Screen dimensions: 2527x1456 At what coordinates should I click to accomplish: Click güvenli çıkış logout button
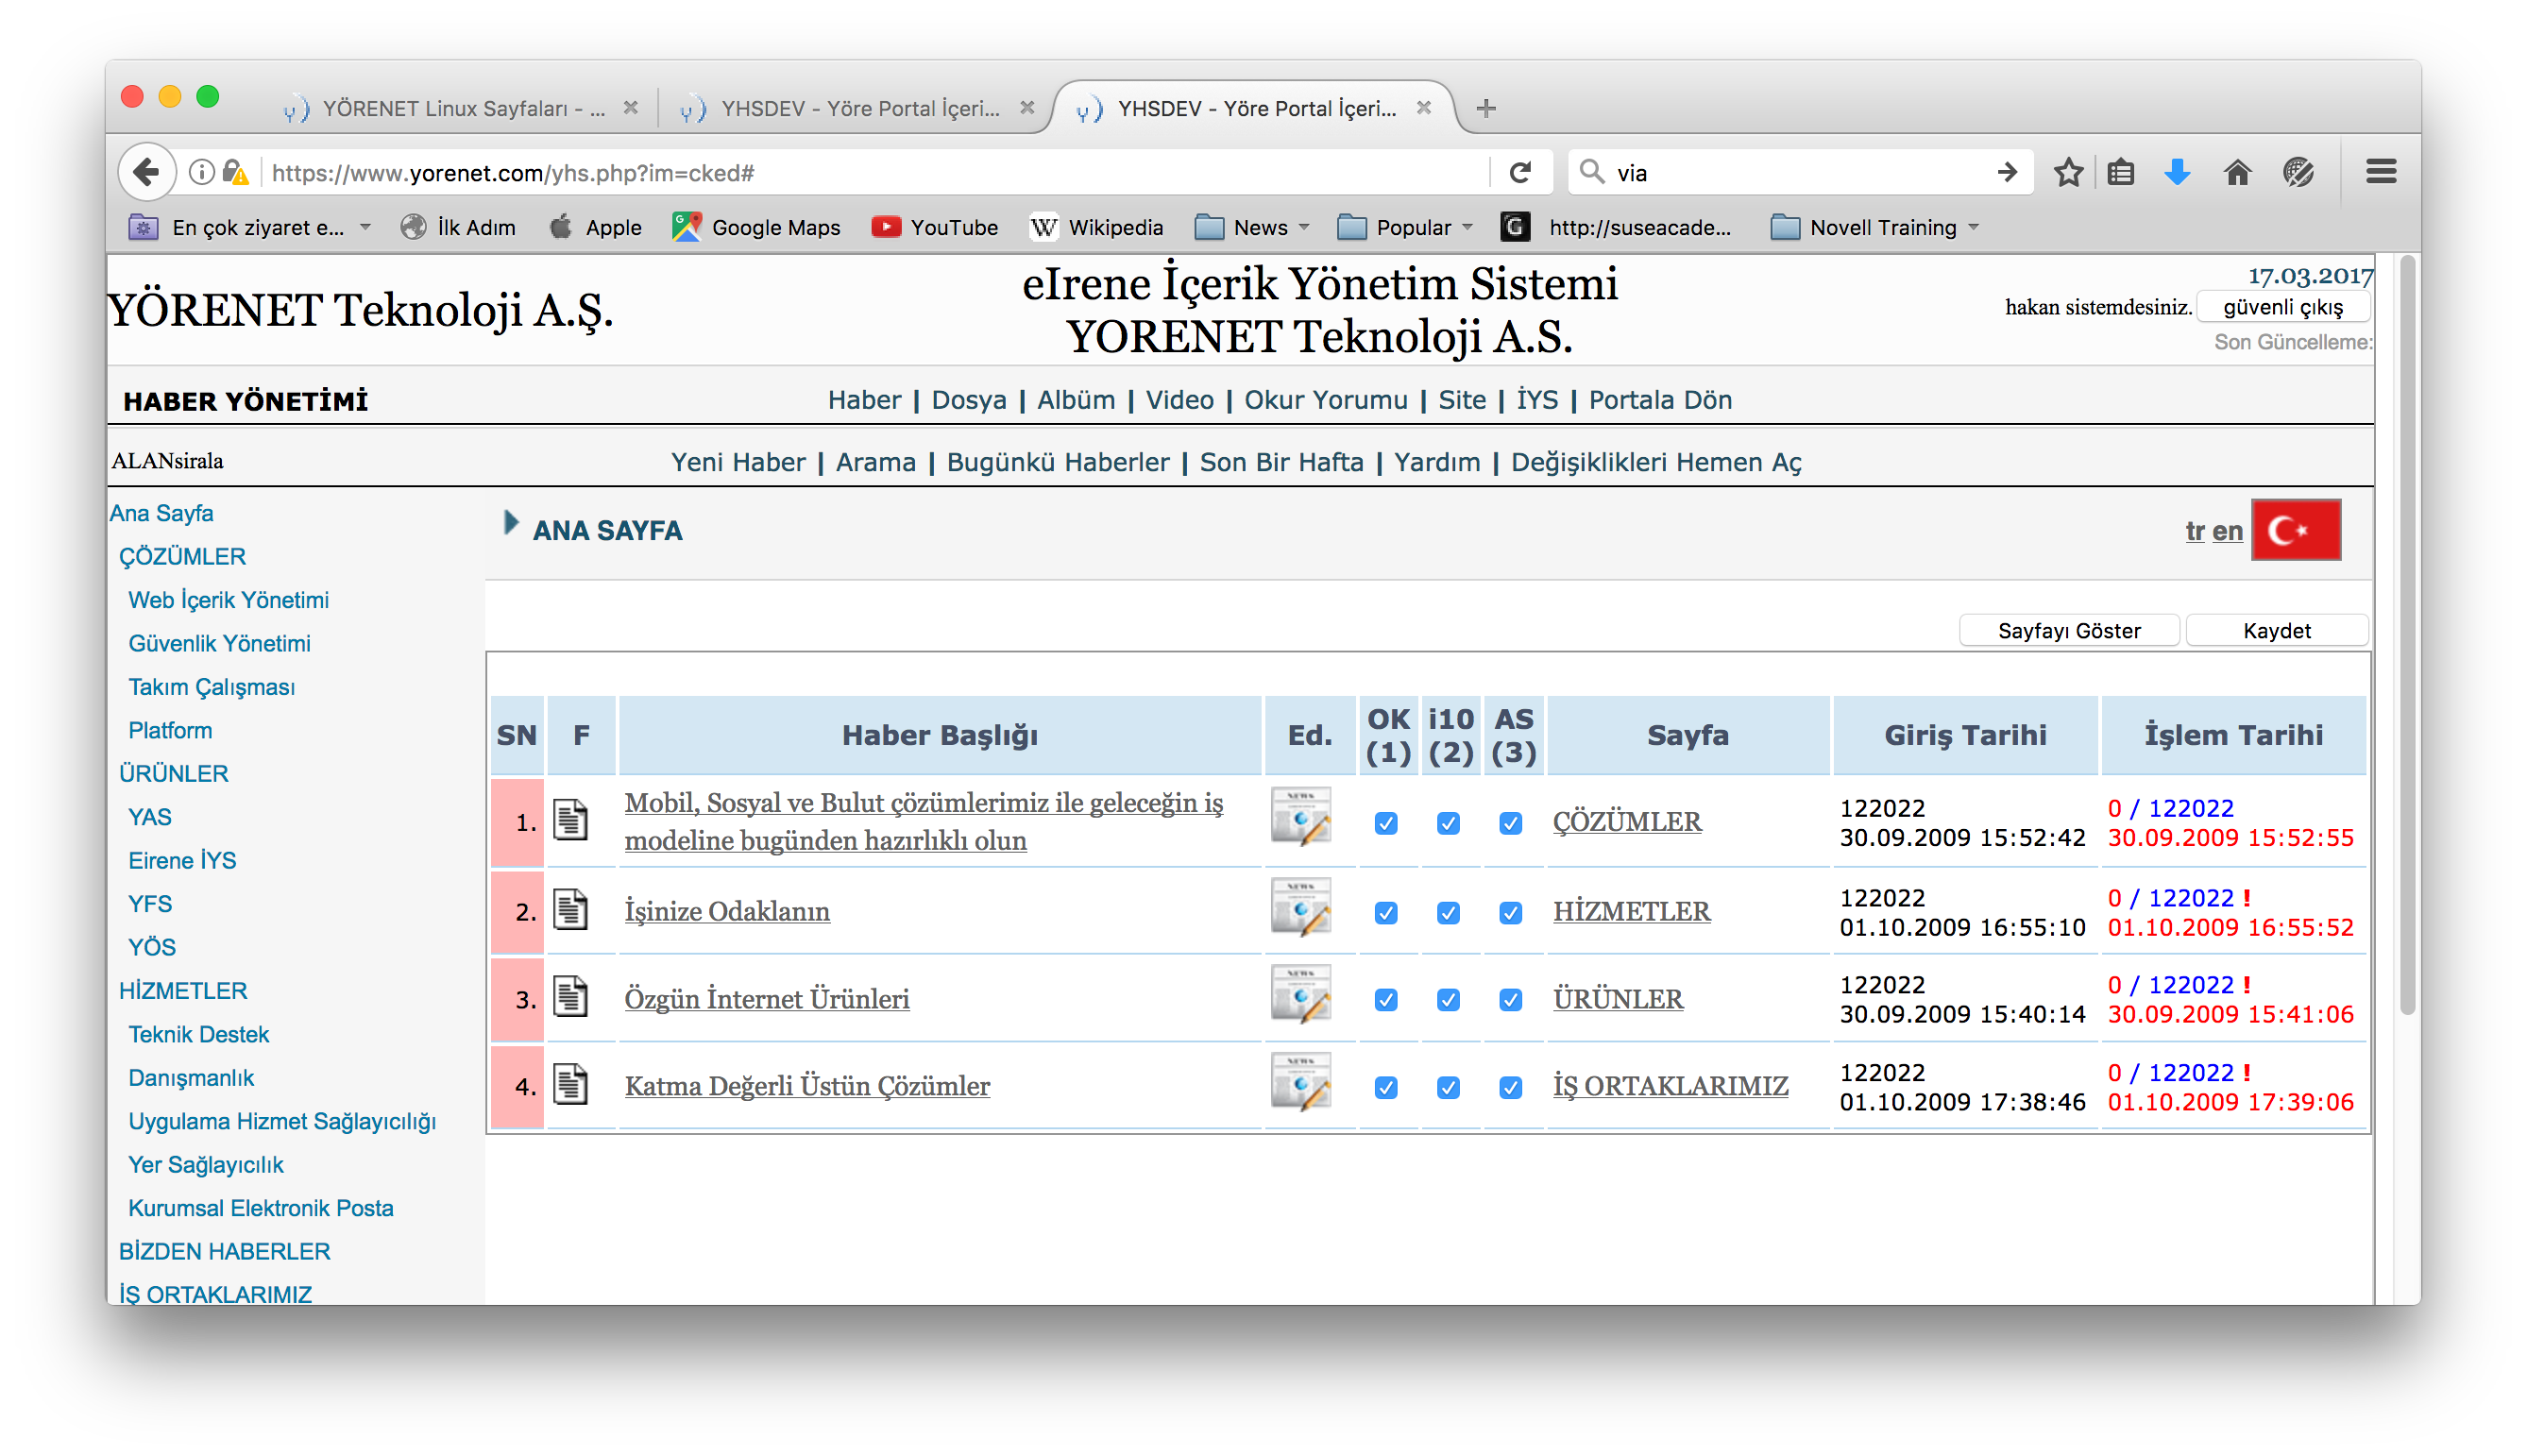[x=2282, y=307]
